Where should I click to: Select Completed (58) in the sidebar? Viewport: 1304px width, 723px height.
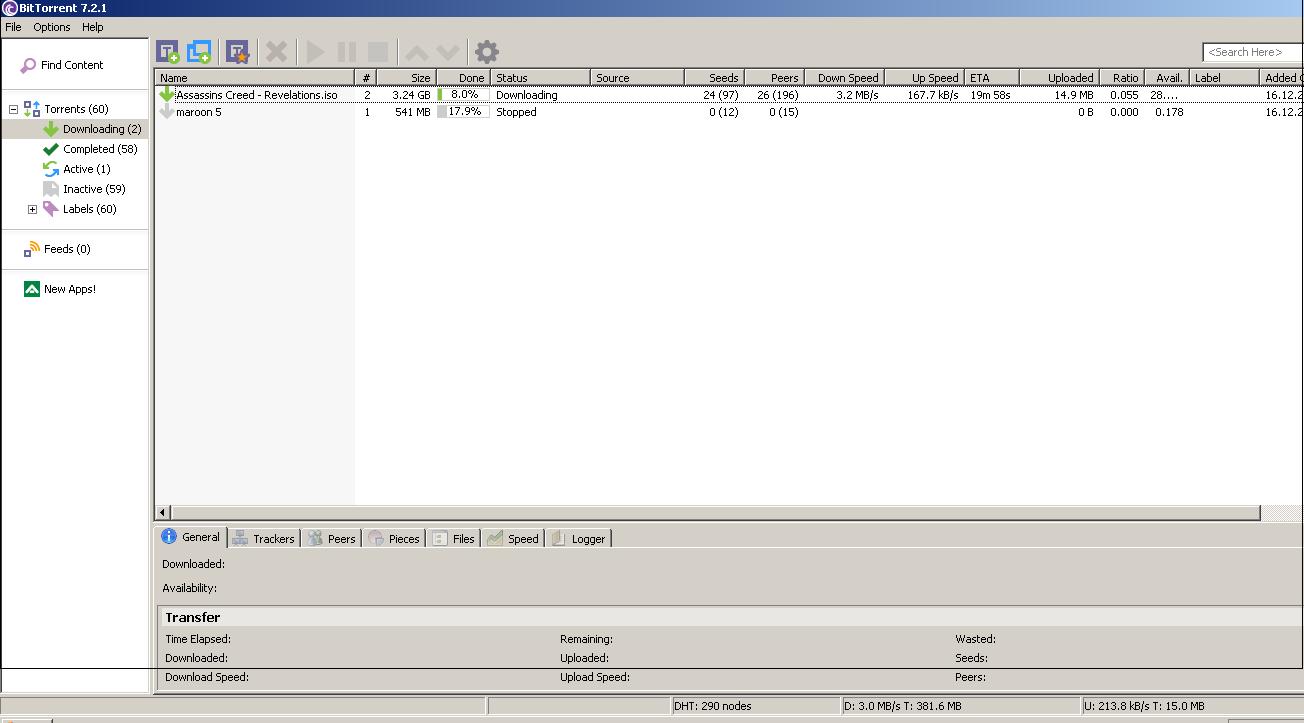pyautogui.click(x=99, y=149)
